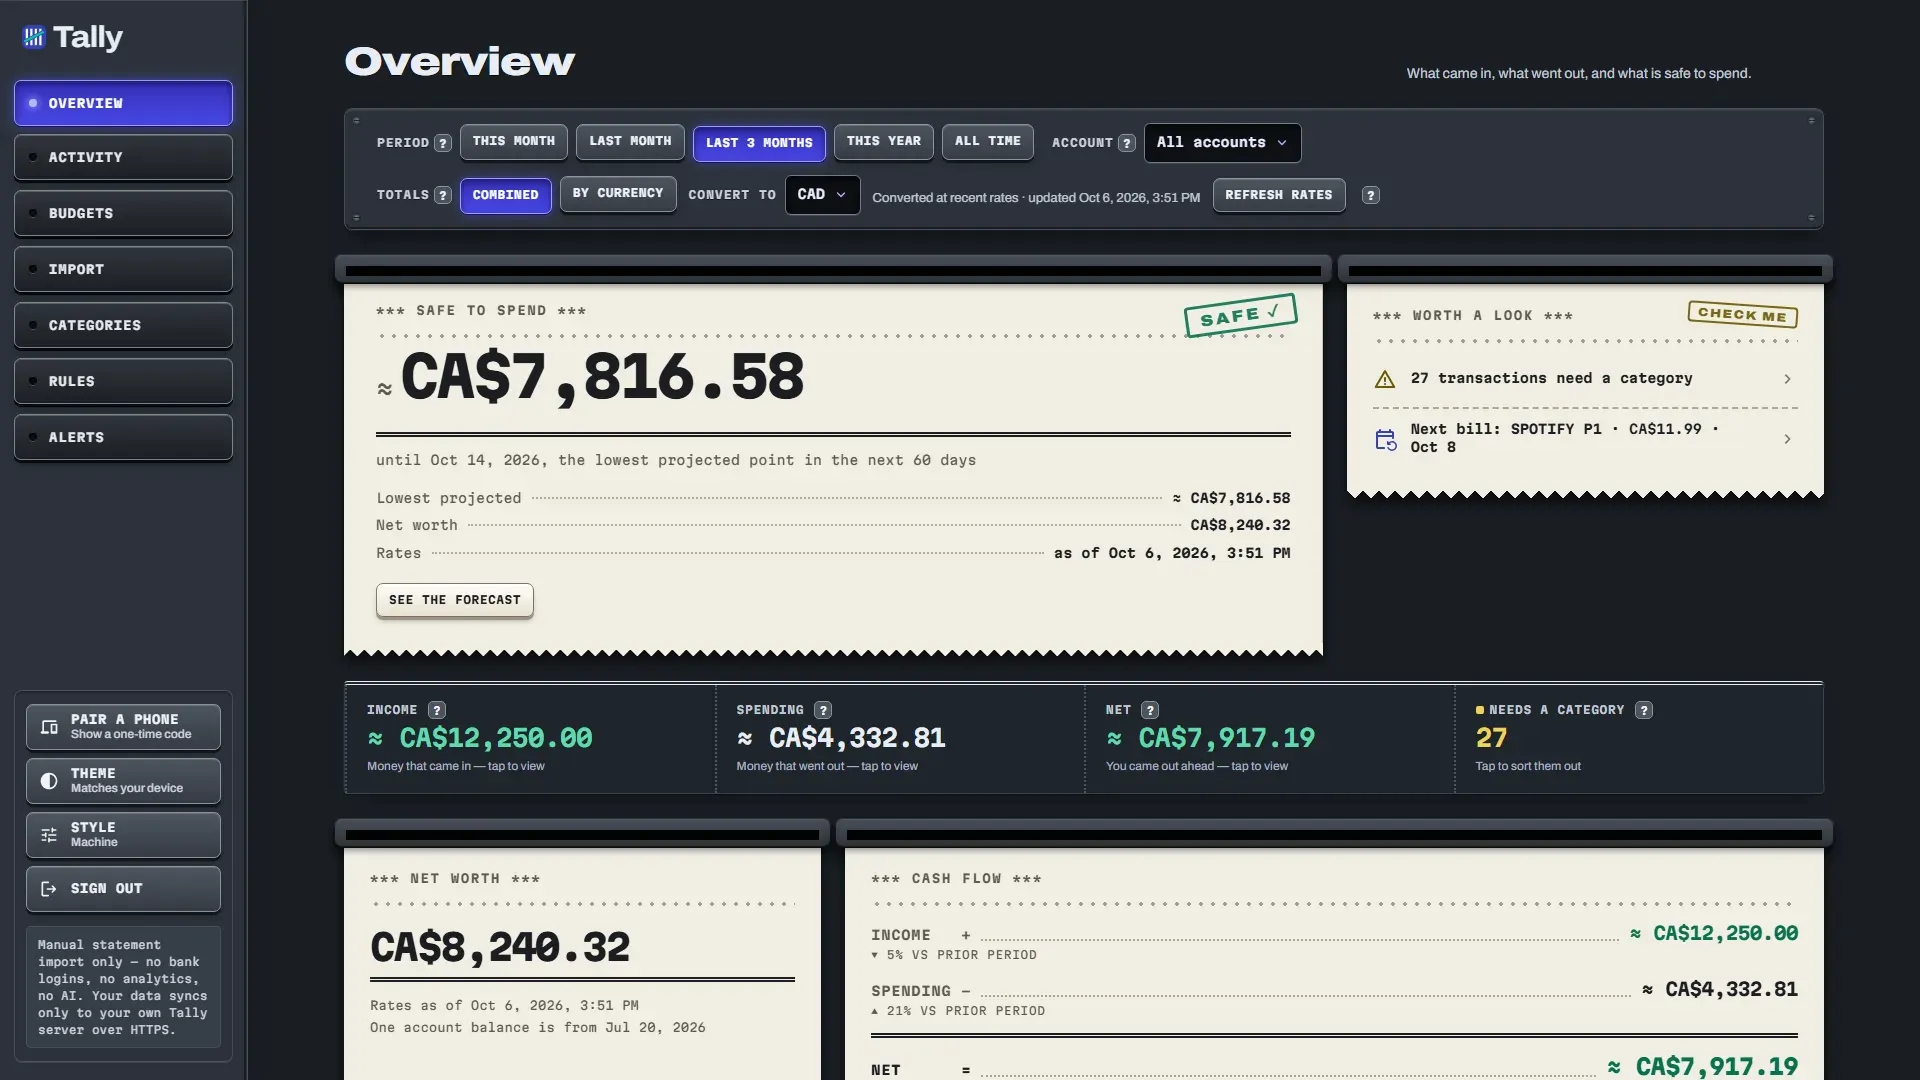This screenshot has height=1080, width=1920.
Task: Open the Income CA$12,250.00 tile
Action: [x=531, y=738]
